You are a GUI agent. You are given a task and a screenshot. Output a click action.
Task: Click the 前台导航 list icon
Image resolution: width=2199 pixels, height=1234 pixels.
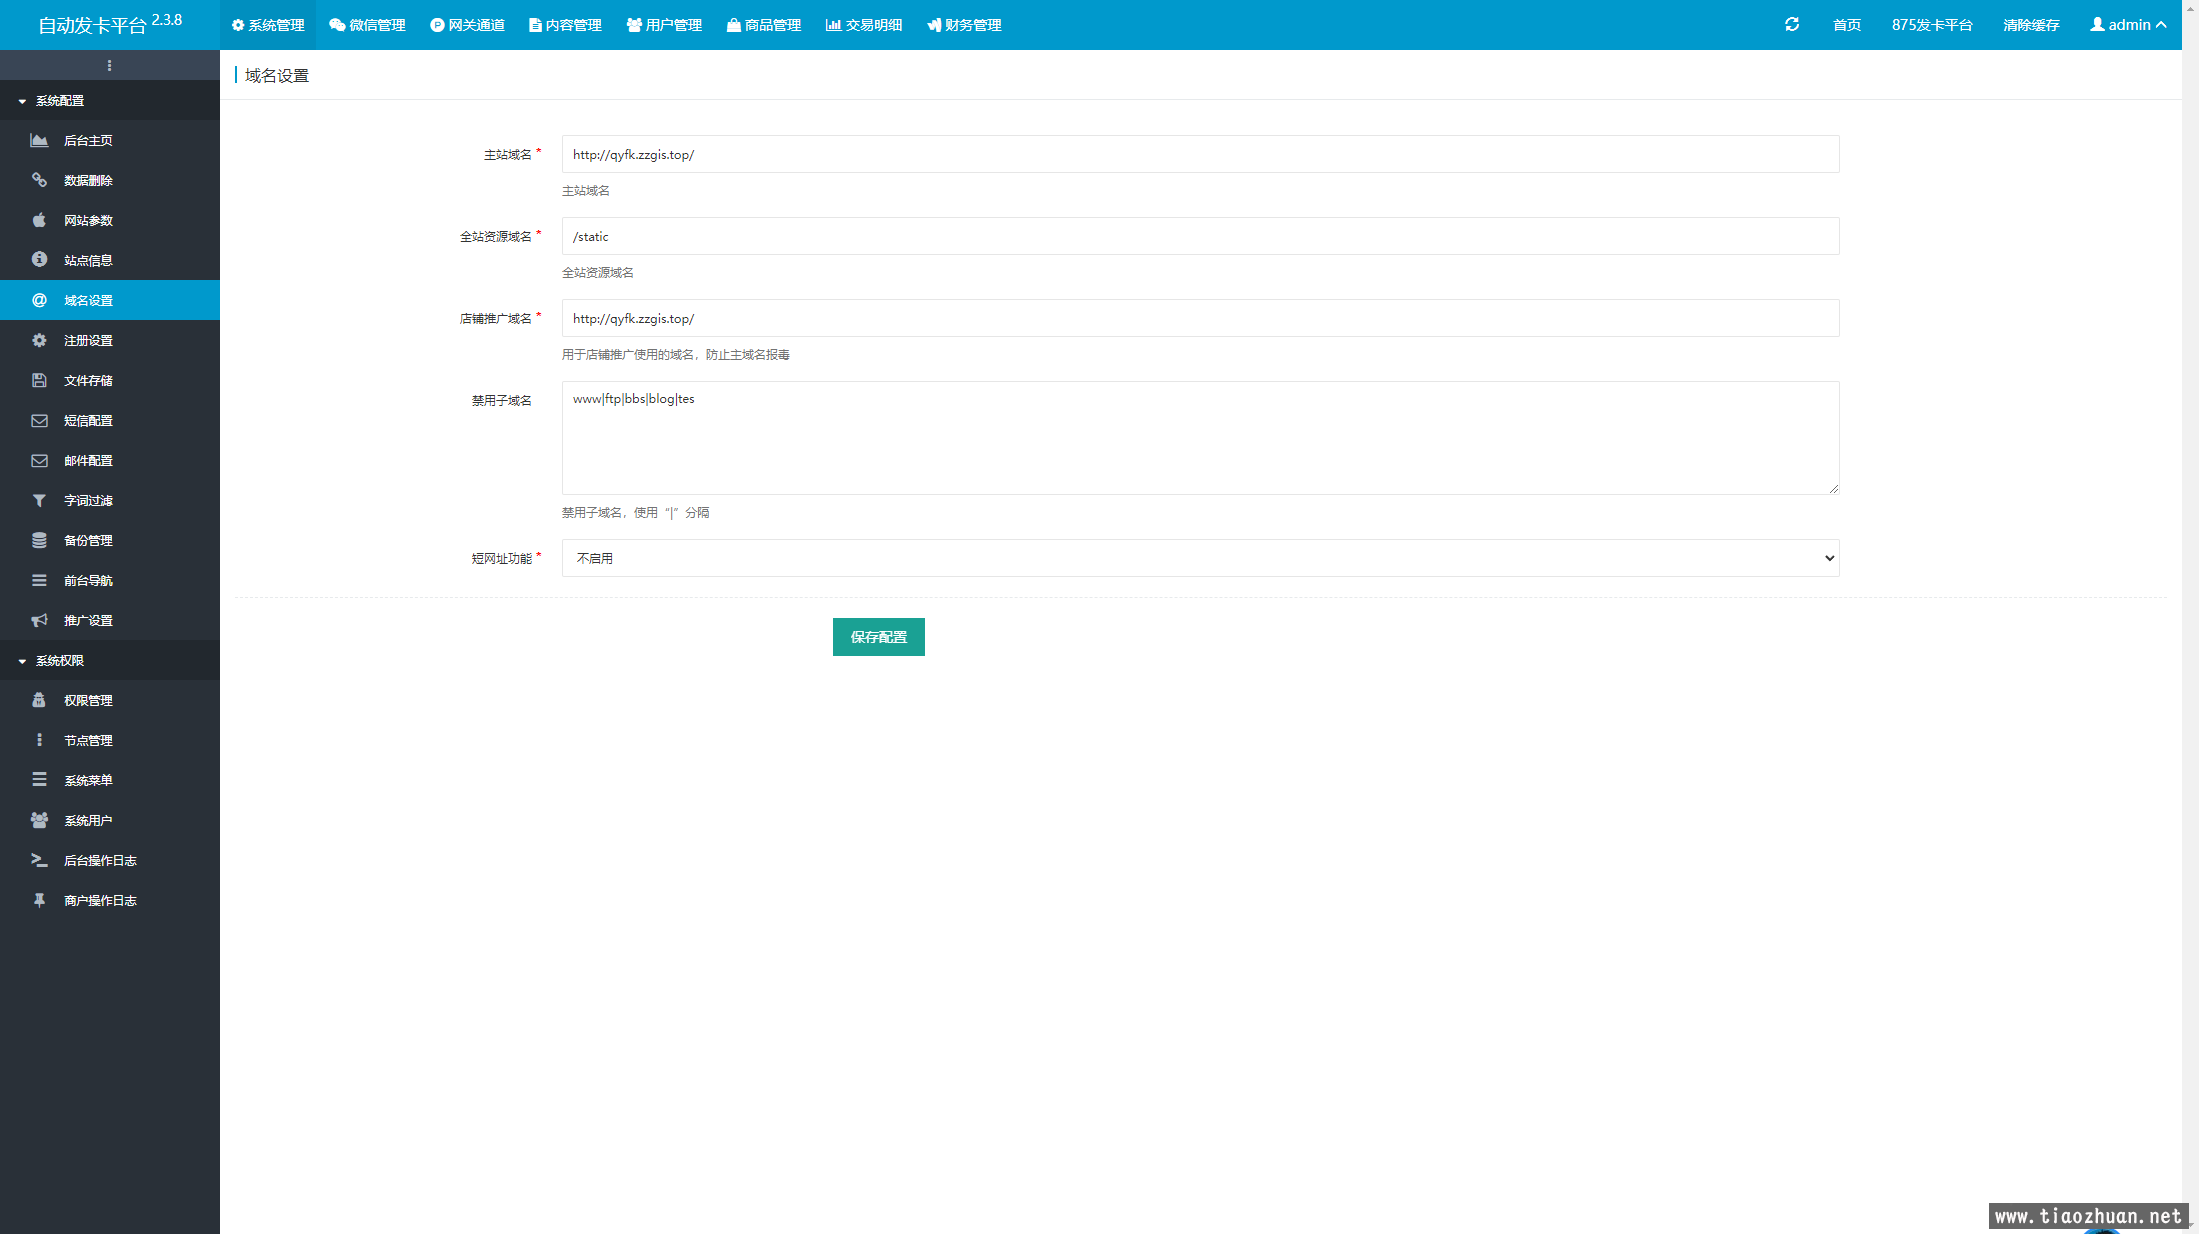click(x=39, y=580)
